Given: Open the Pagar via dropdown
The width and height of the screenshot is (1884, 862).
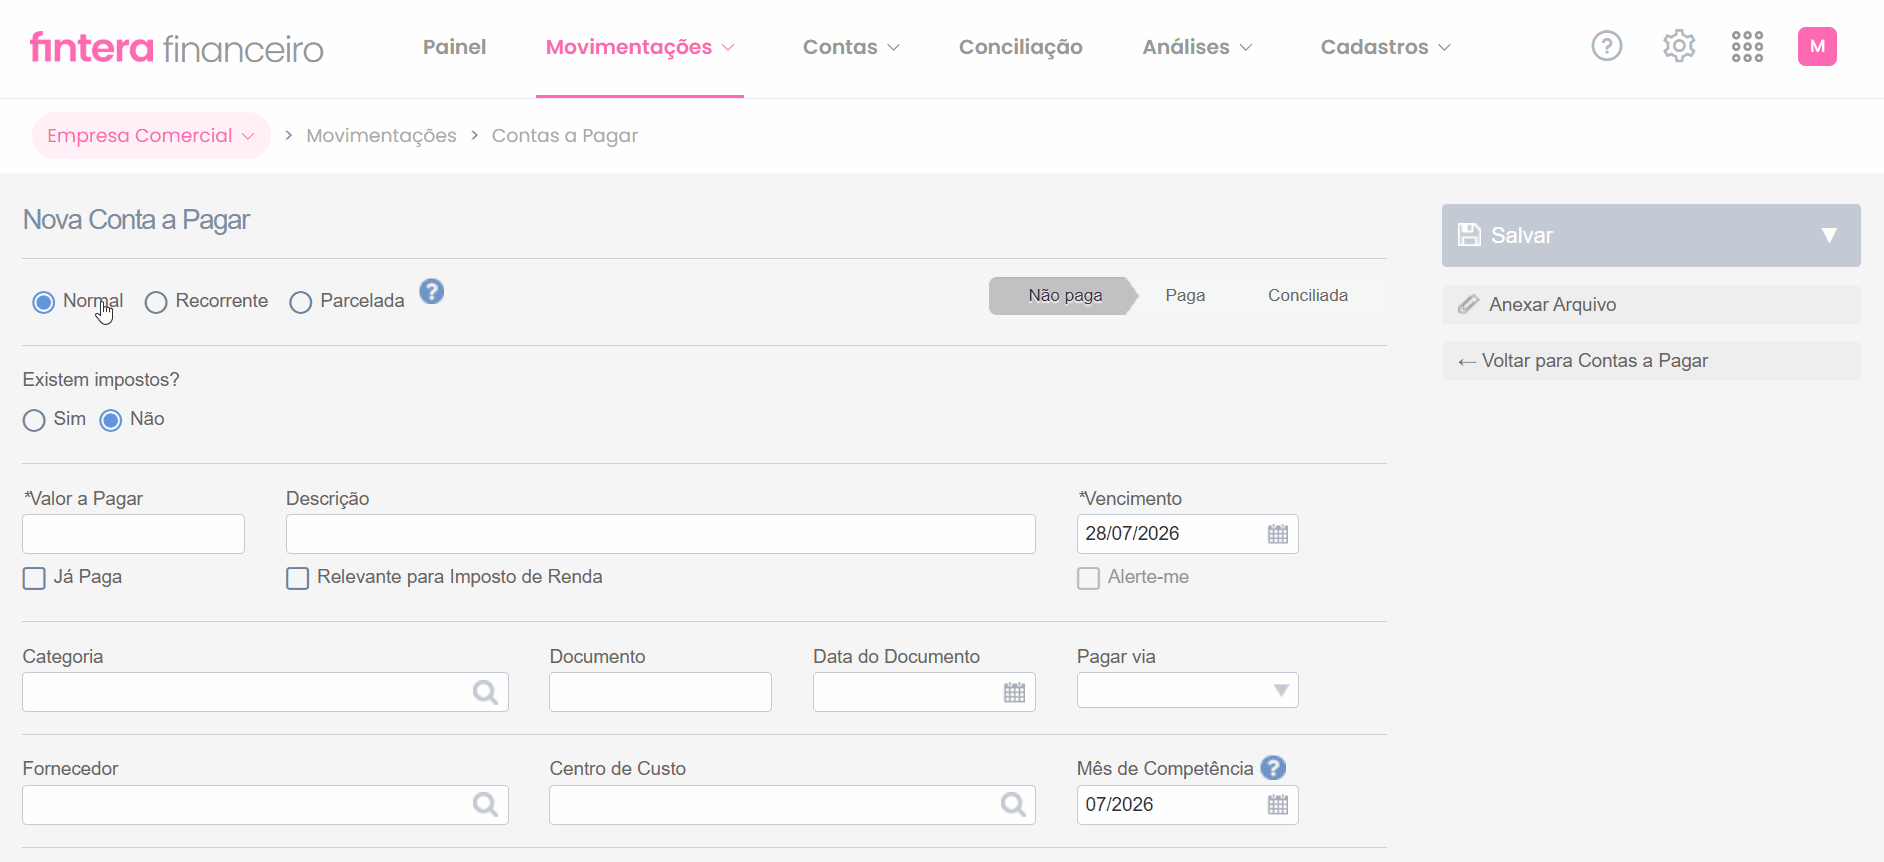Looking at the screenshot, I should pos(1187,690).
